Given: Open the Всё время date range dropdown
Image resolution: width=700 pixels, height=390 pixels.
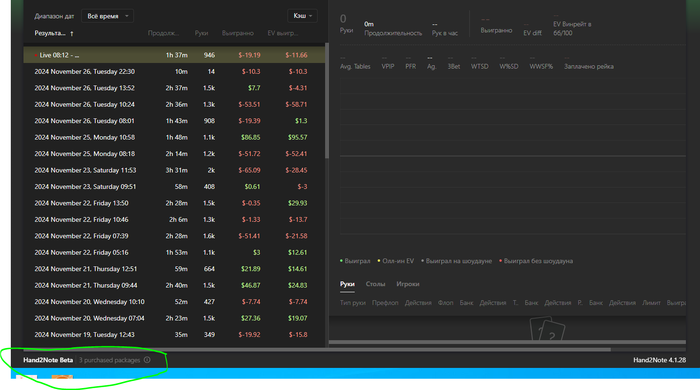Looking at the screenshot, I should 108,16.
